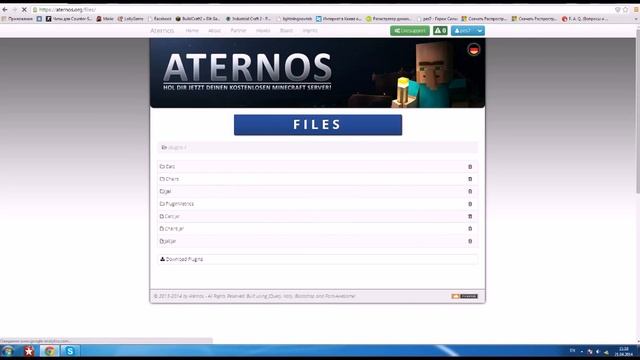
Task: Open the Board link in navbar
Action: coord(286,31)
